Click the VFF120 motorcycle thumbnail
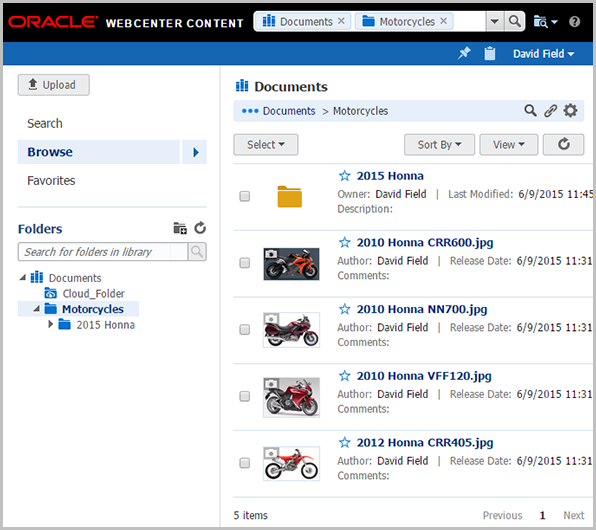Screen dimensions: 596x530 (x=292, y=397)
